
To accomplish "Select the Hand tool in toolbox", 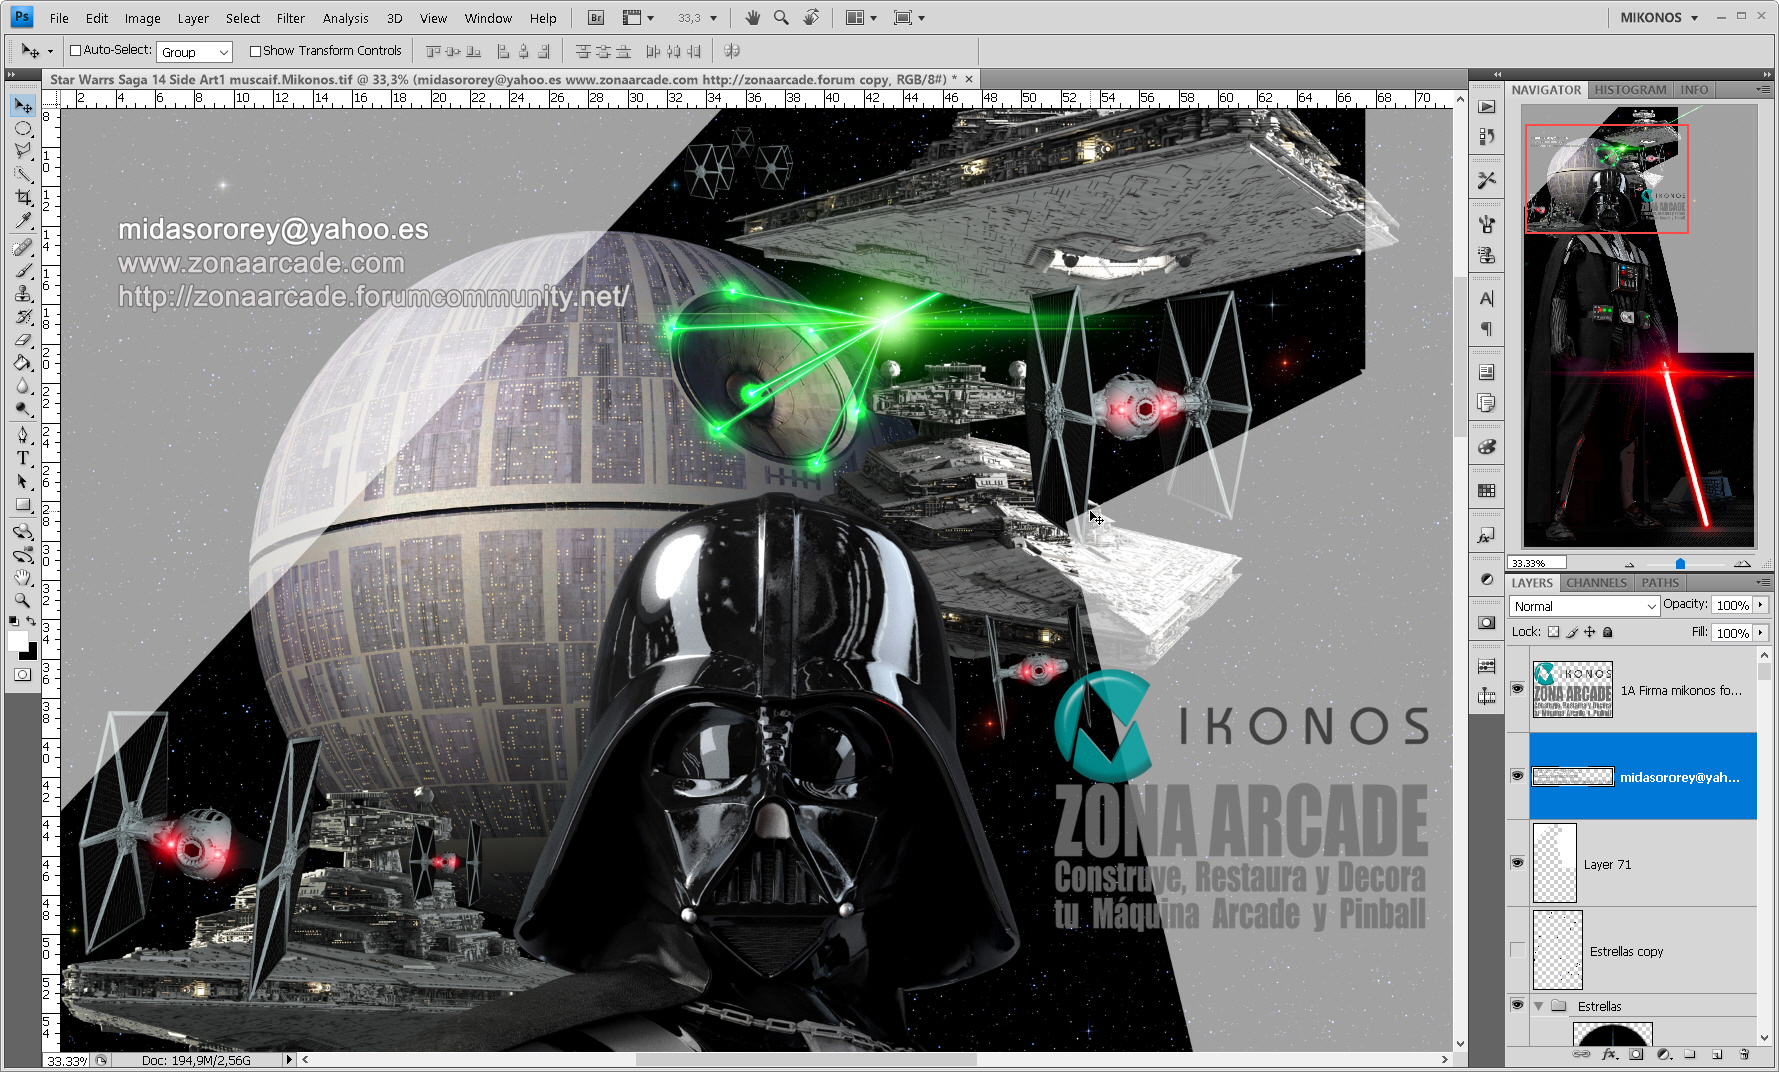I will point(23,578).
